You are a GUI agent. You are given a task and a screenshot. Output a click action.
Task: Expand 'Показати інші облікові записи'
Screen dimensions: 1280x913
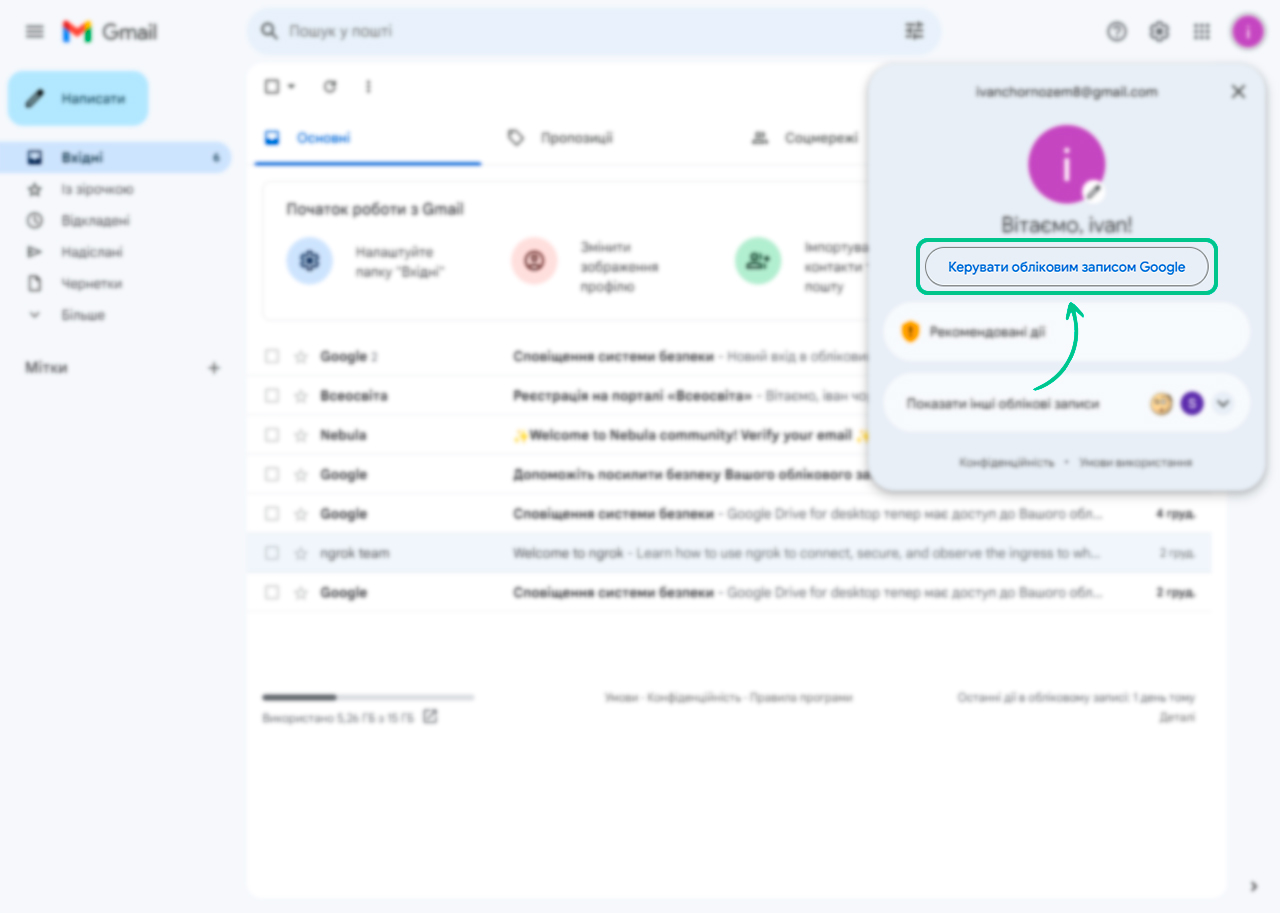point(1067,404)
